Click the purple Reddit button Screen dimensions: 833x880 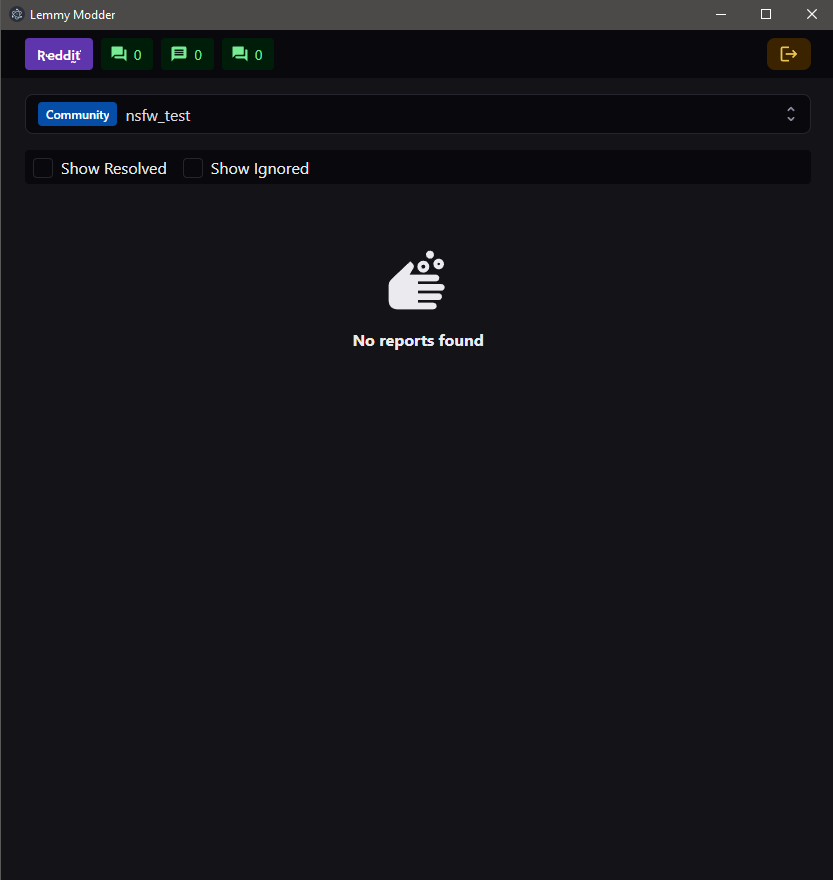pyautogui.click(x=59, y=54)
